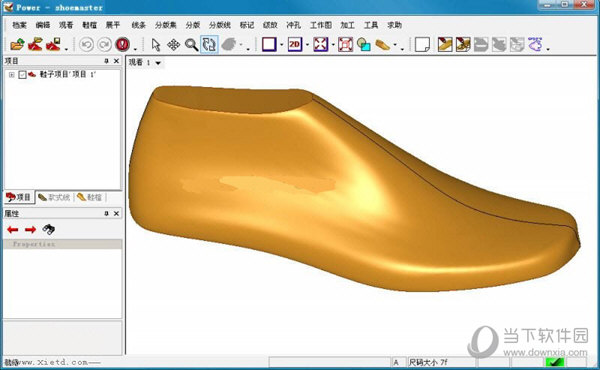The image size is (600, 370).
Task: Click the open folder icon
Action: (17, 45)
